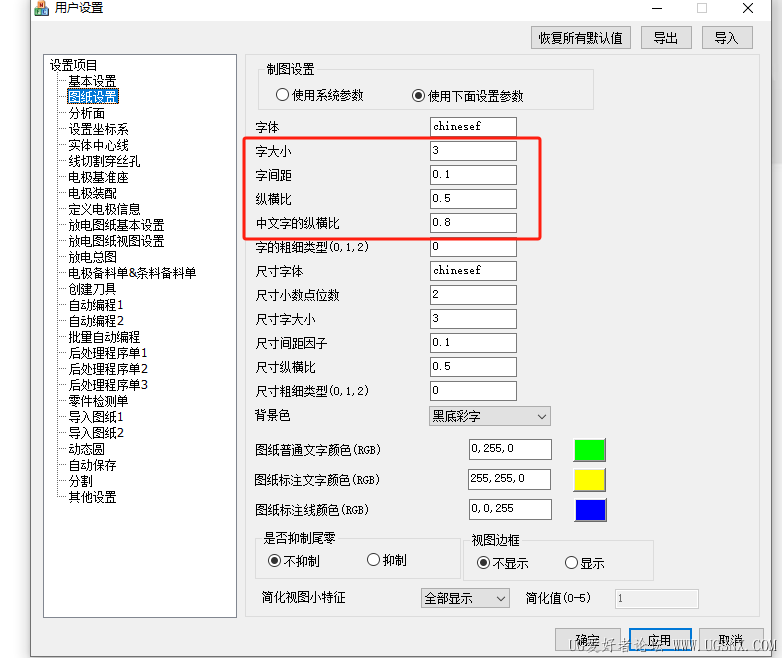The width and height of the screenshot is (782, 658).
Task: Click 恢复所有默认值 button
Action: click(581, 38)
